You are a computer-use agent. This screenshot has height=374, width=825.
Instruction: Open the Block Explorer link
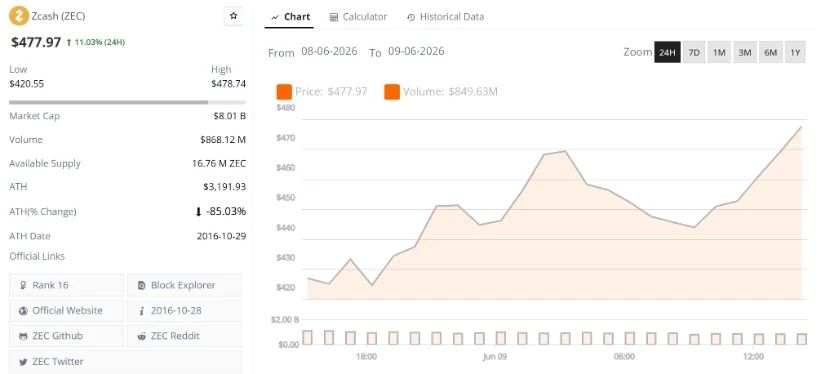185,285
